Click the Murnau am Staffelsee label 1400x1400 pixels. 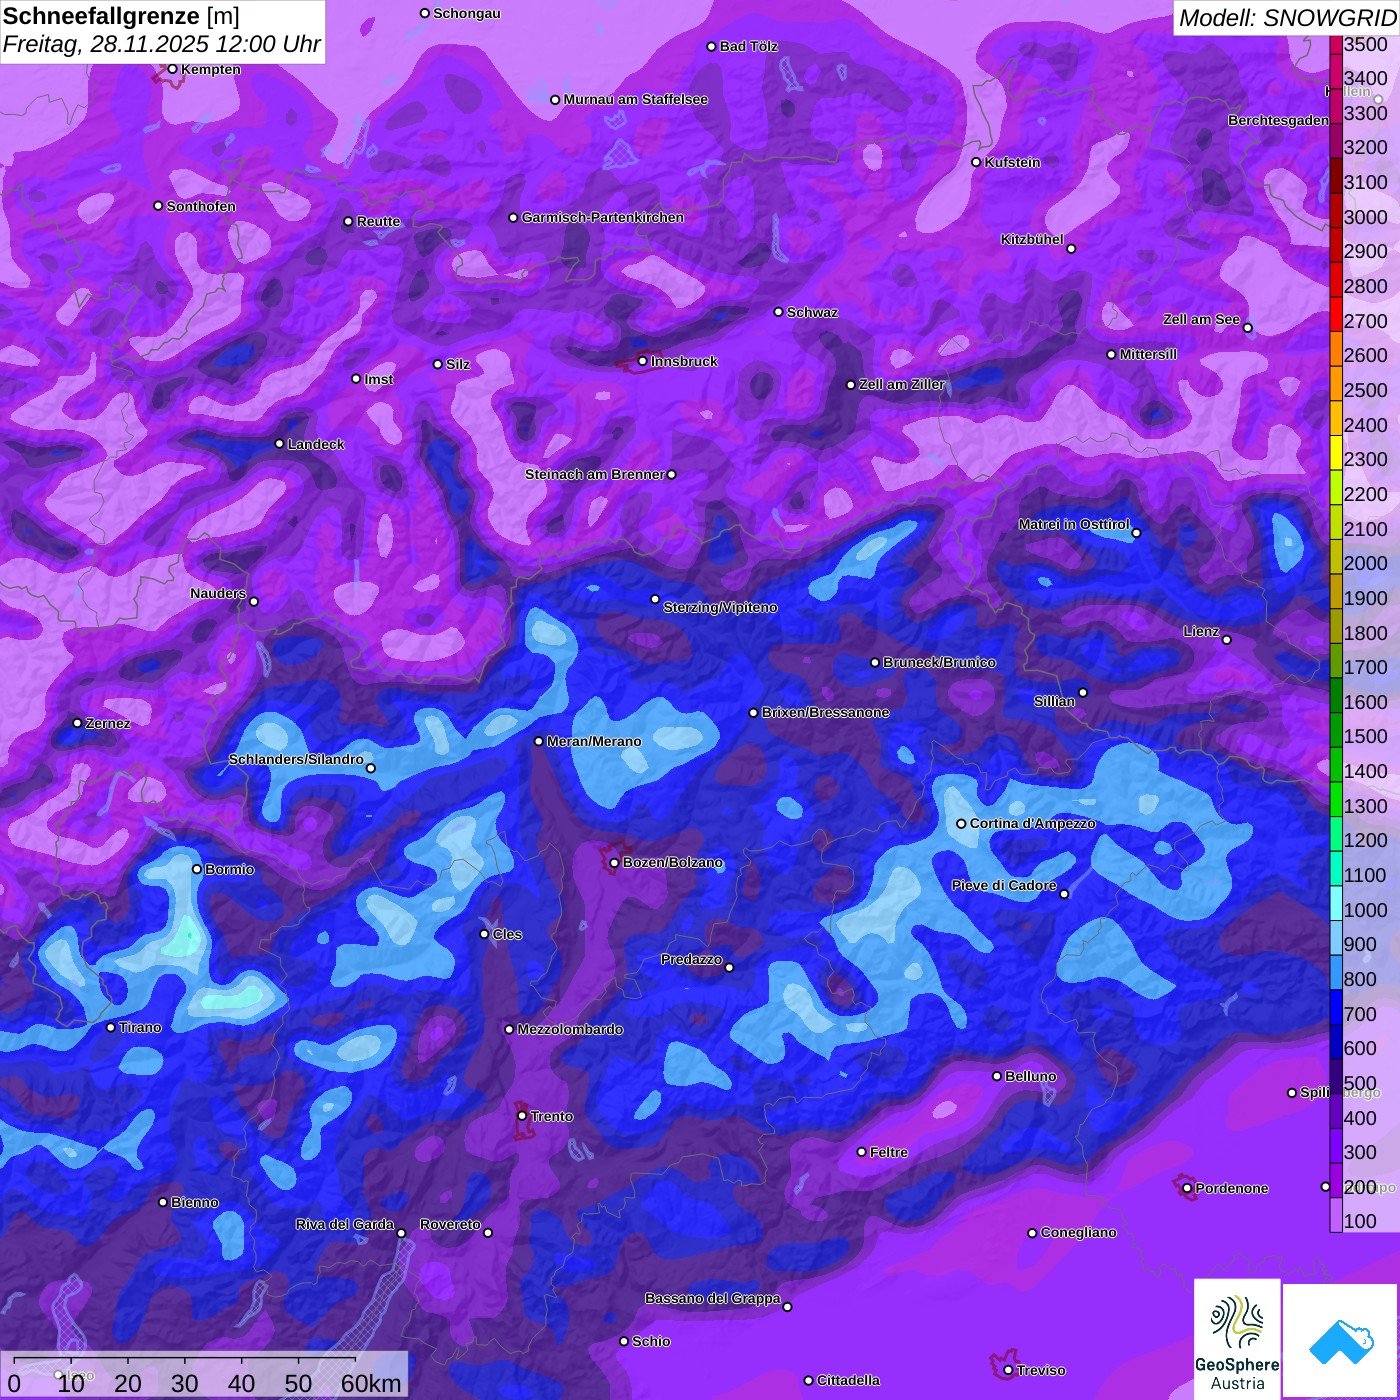(635, 99)
